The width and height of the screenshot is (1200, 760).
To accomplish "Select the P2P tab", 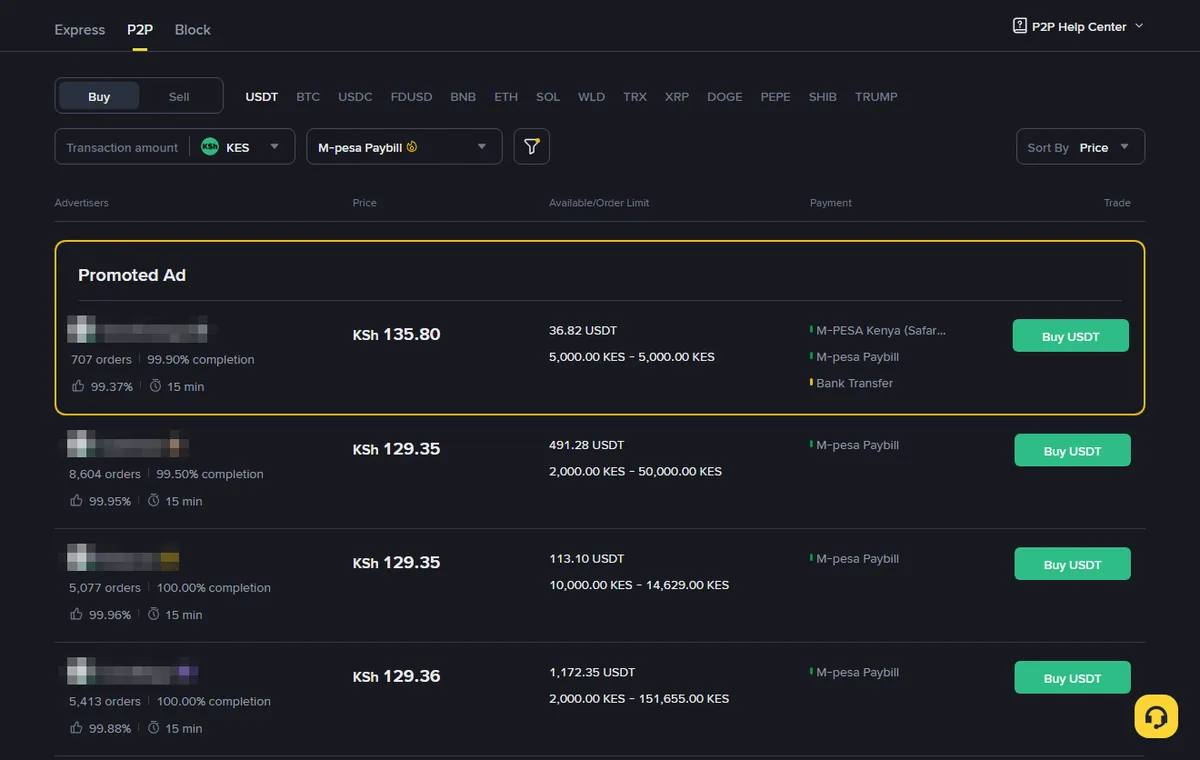I will click(140, 29).
